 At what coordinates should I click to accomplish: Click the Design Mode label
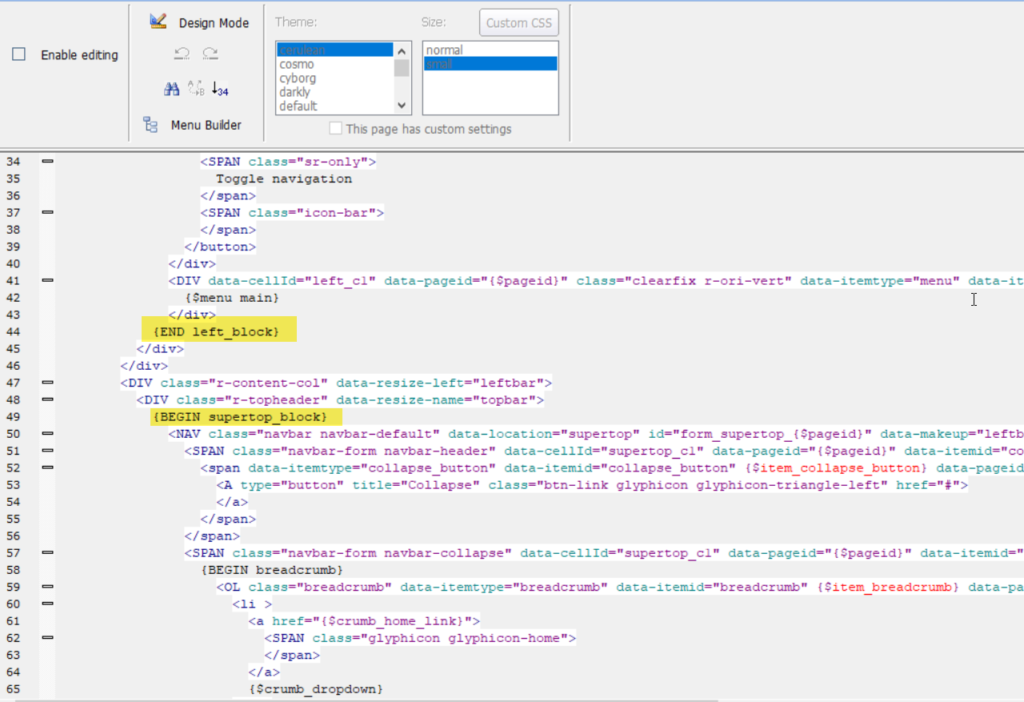(x=213, y=22)
